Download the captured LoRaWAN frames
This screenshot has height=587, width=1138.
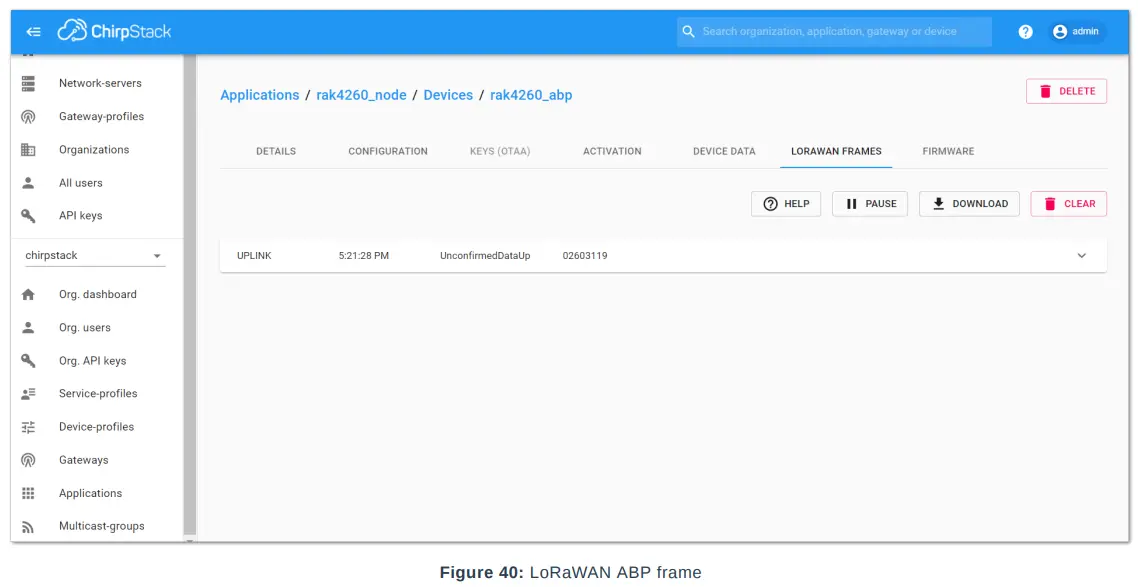point(968,203)
